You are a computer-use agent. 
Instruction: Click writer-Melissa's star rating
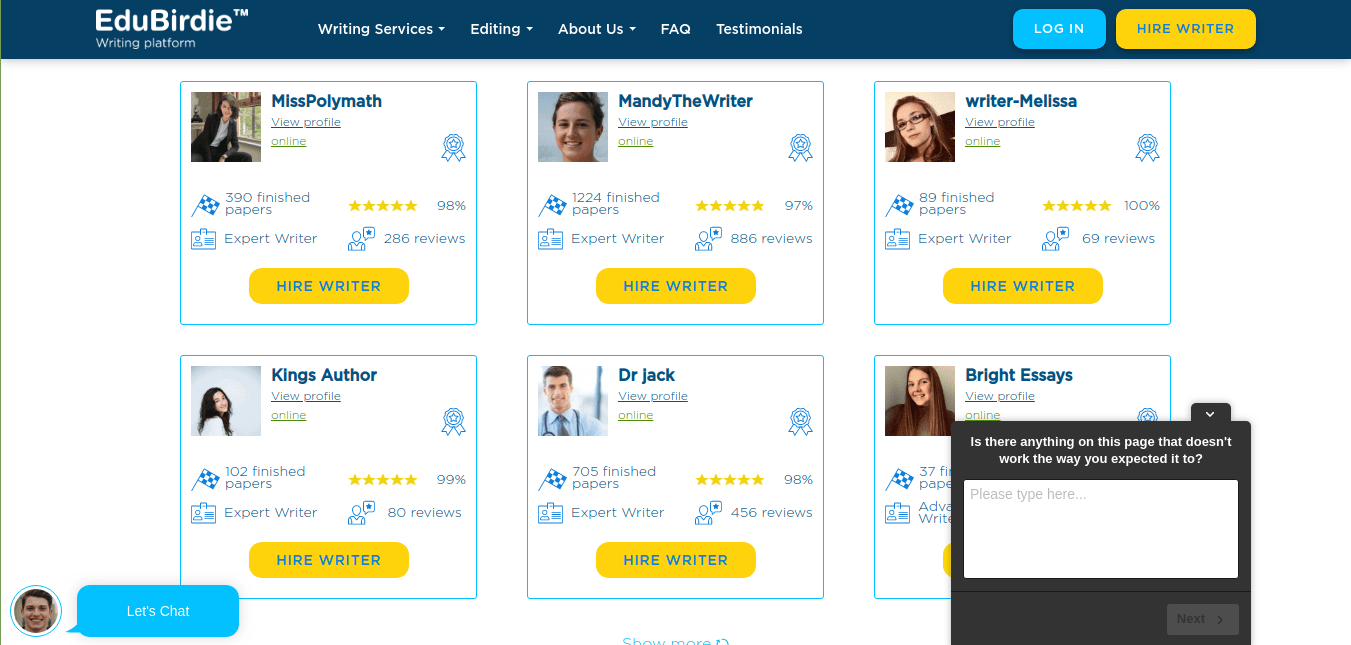1077,206
